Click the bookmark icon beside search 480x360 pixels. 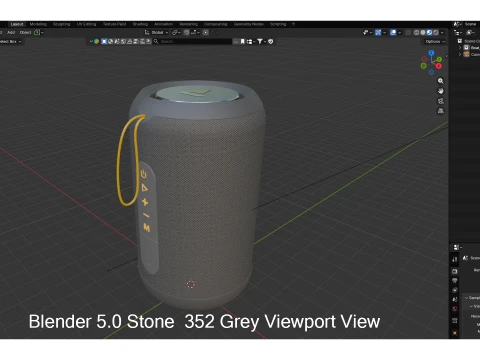[x=243, y=41]
